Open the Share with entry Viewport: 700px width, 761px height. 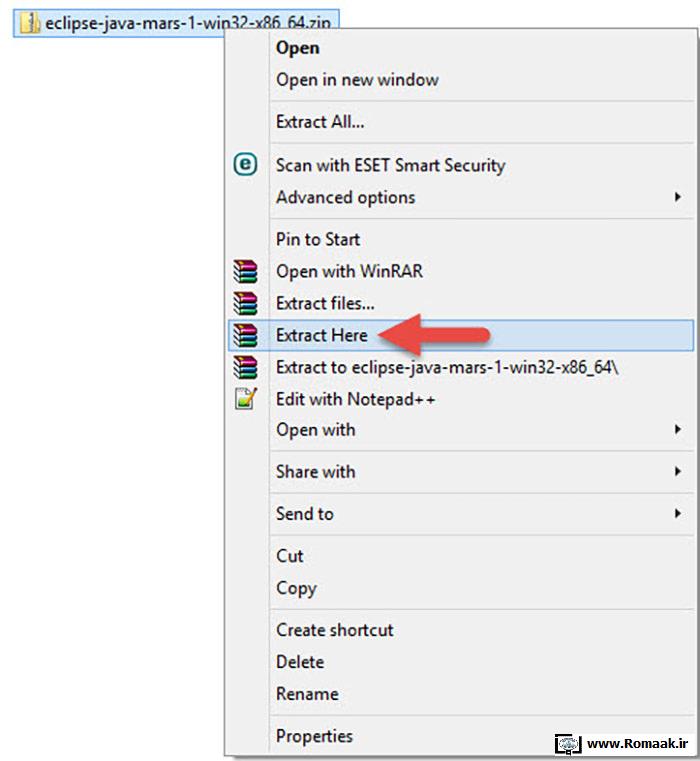[x=460, y=472]
